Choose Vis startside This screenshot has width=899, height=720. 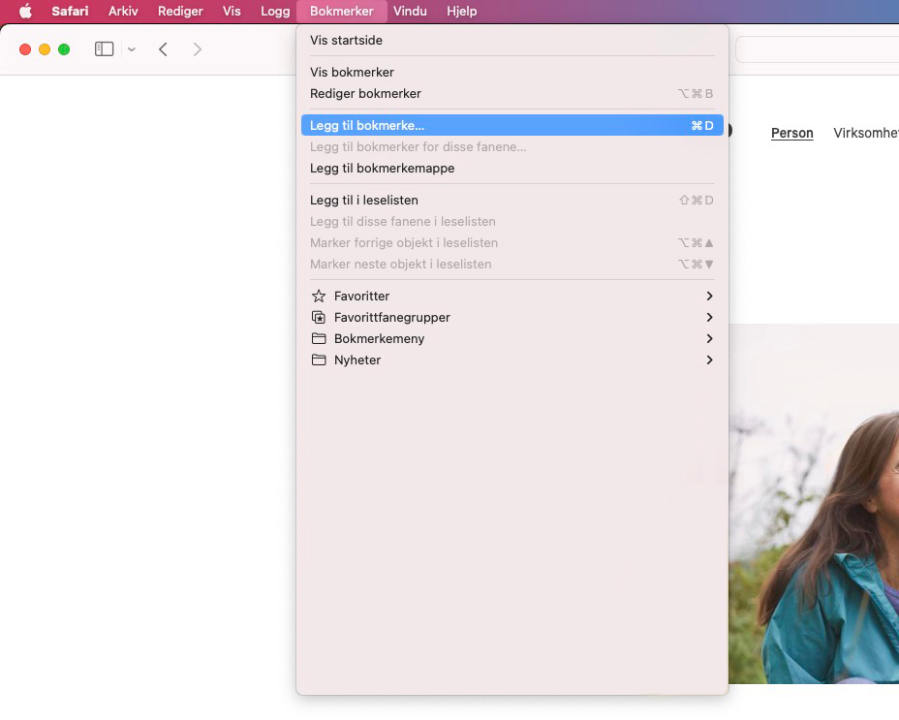pyautogui.click(x=512, y=40)
